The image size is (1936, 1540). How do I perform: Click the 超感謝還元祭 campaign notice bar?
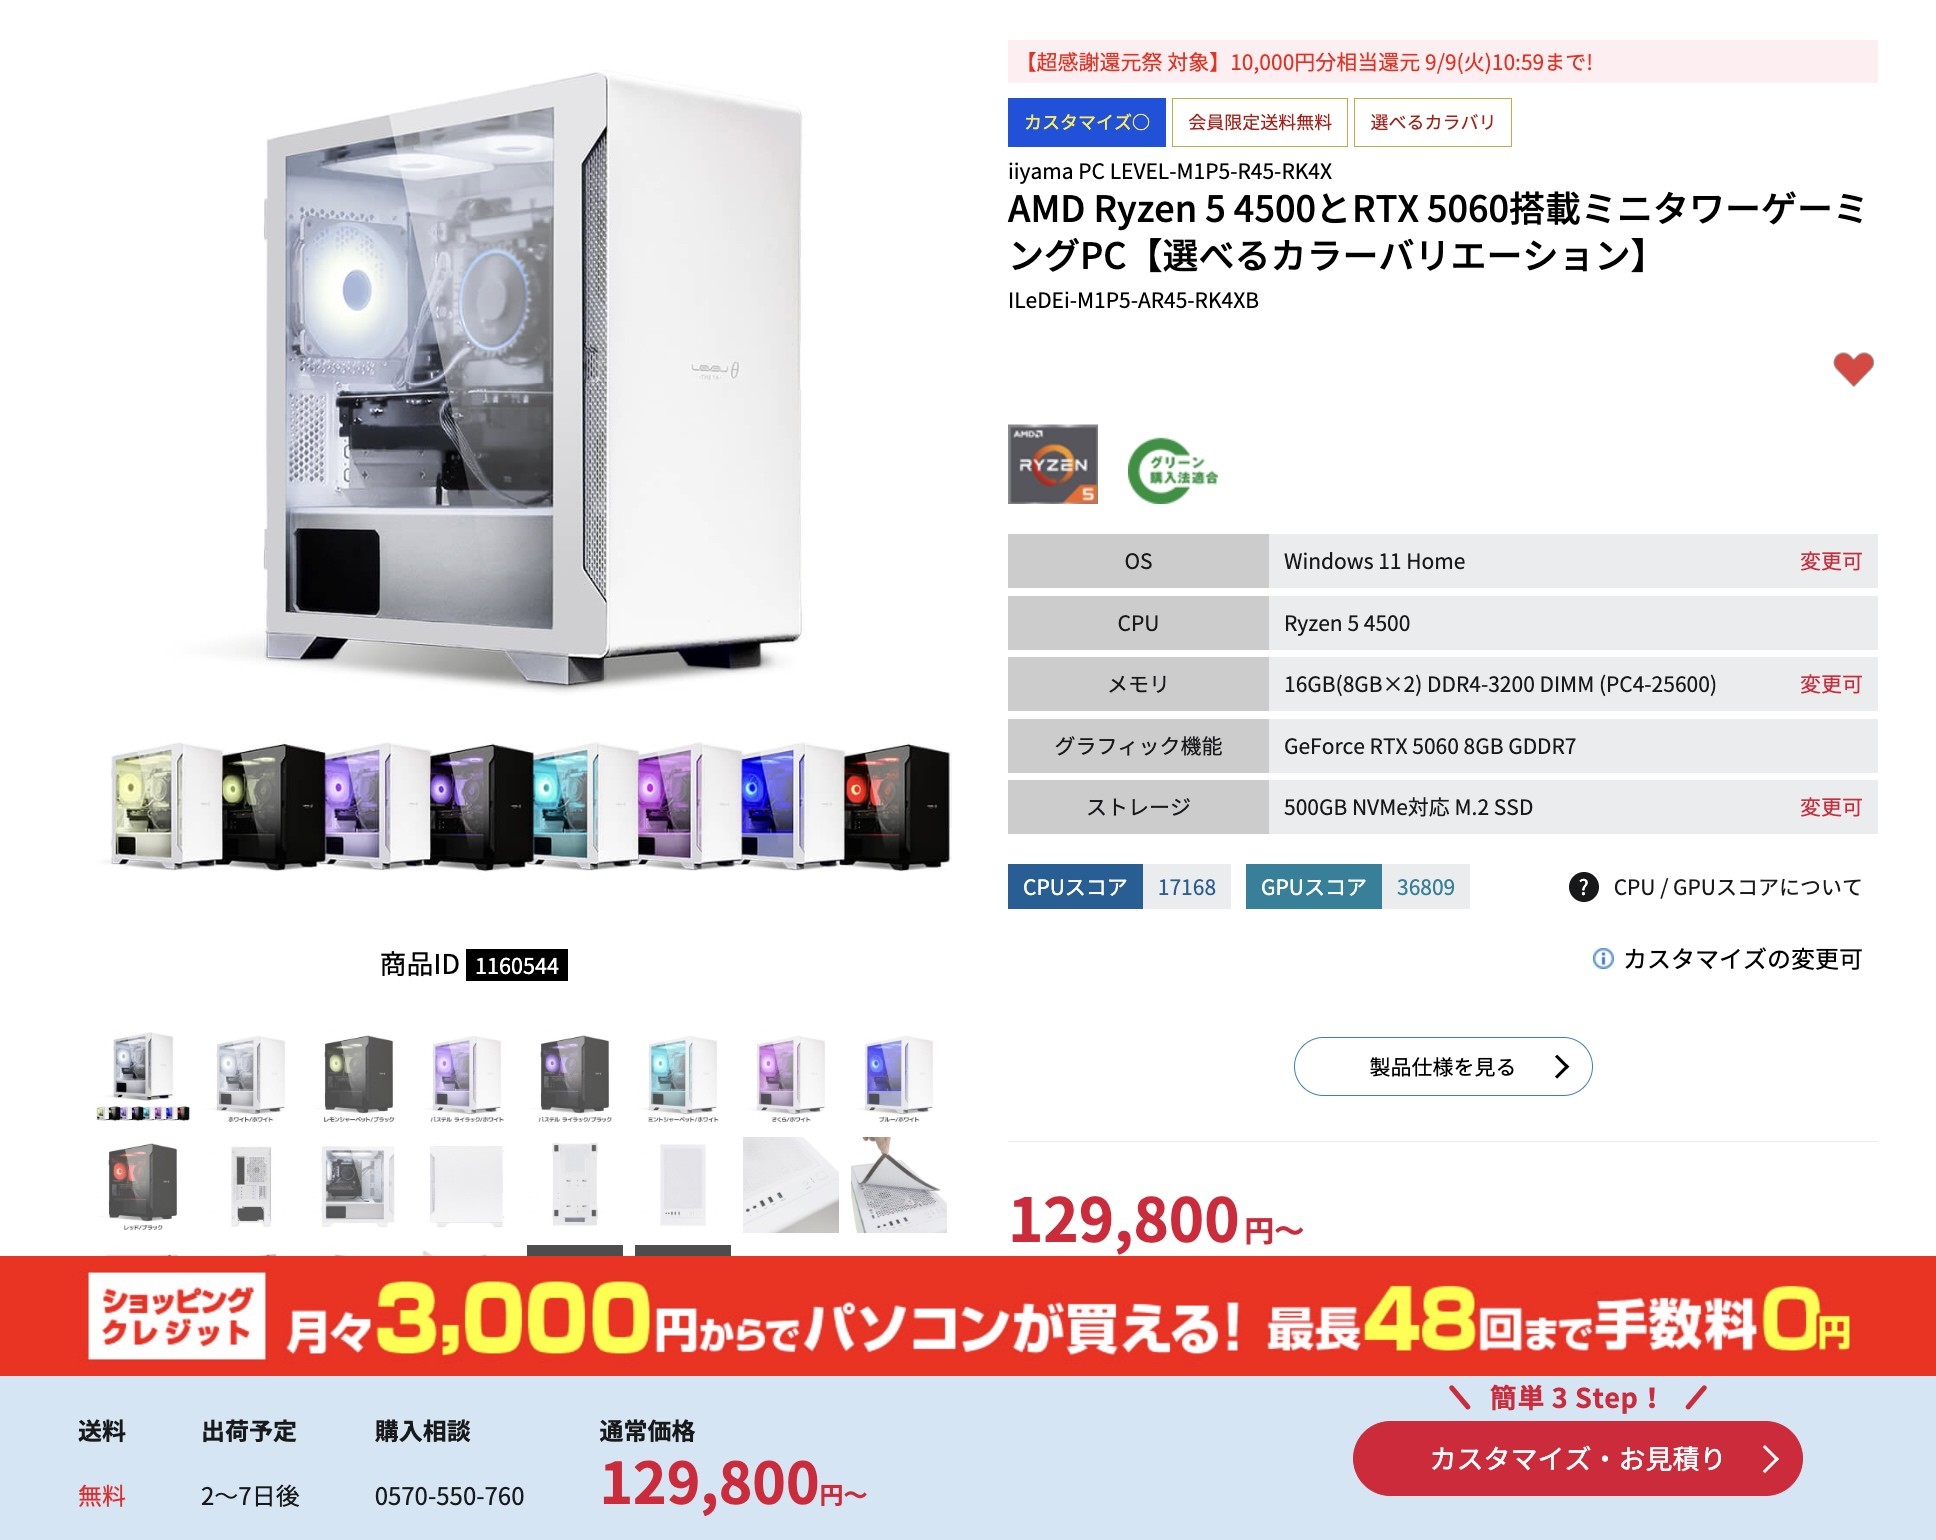tap(1443, 62)
